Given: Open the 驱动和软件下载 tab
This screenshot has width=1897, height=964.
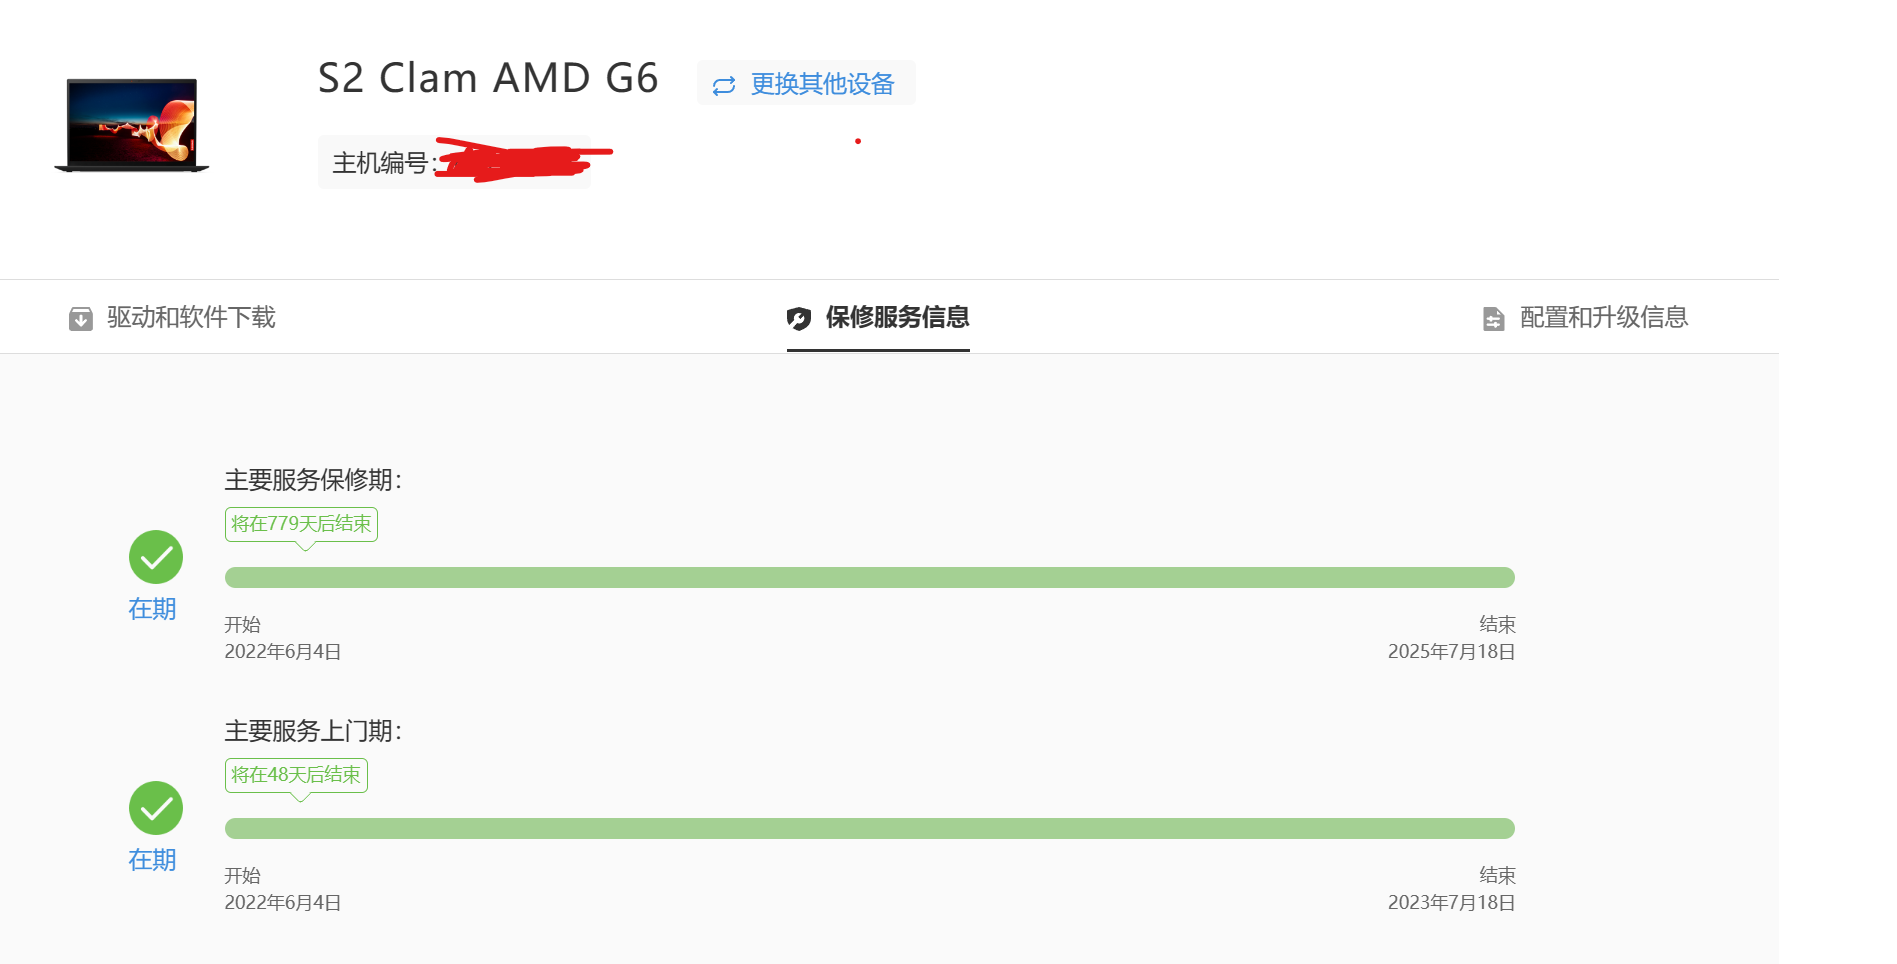Looking at the screenshot, I should pyautogui.click(x=172, y=318).
